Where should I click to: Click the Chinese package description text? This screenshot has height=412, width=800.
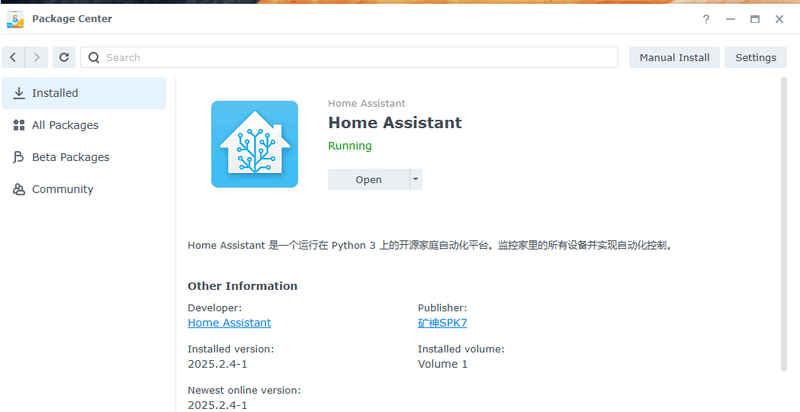point(431,245)
